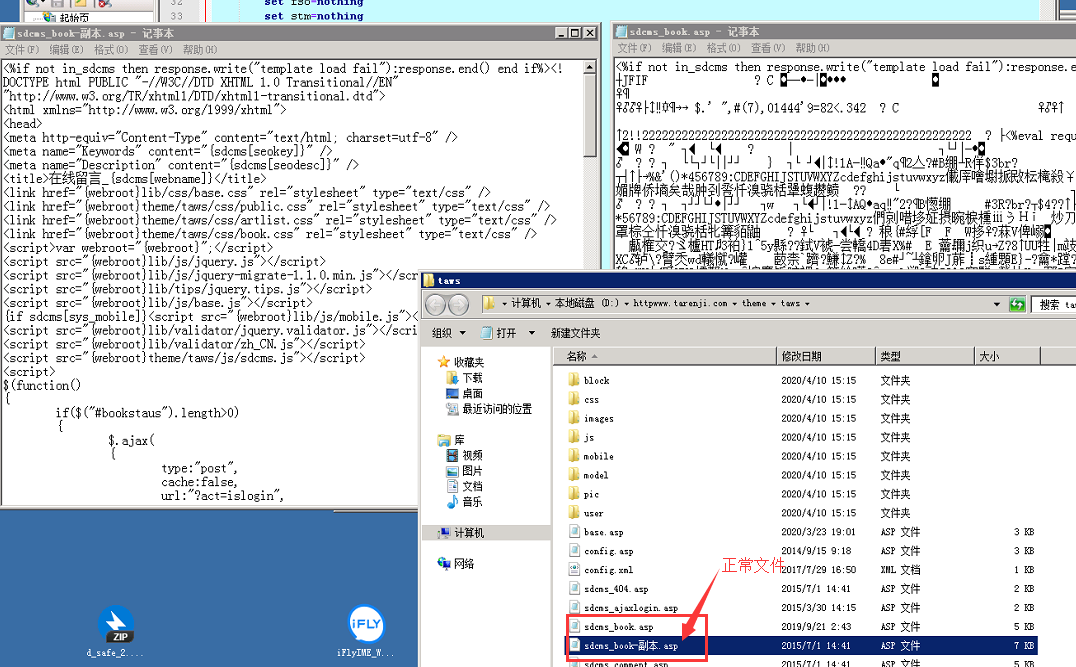Click the 打开 open button
Screen dimensions: 1076x667
pos(499,333)
